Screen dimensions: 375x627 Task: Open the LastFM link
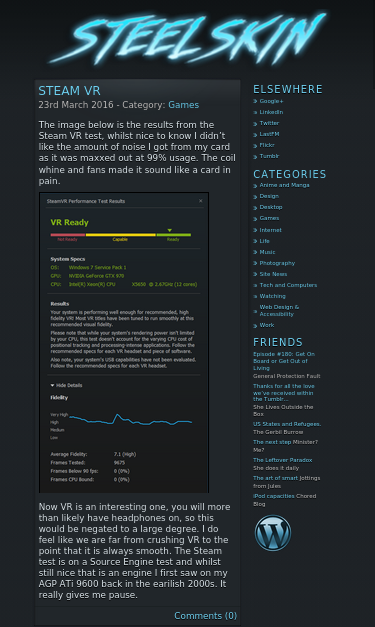[x=269, y=134]
